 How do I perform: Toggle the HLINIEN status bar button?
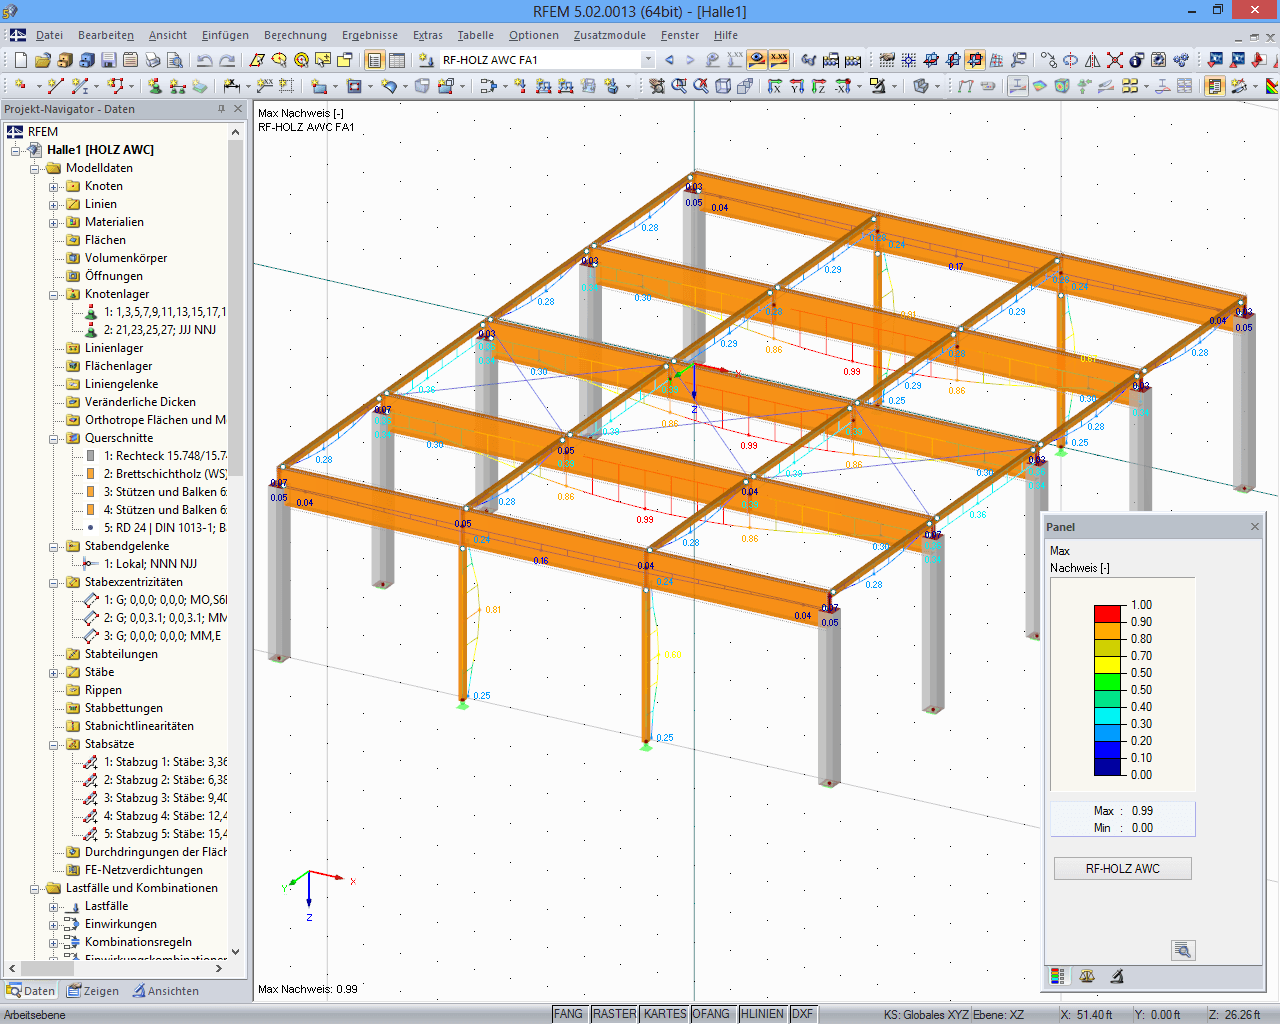(x=762, y=1014)
